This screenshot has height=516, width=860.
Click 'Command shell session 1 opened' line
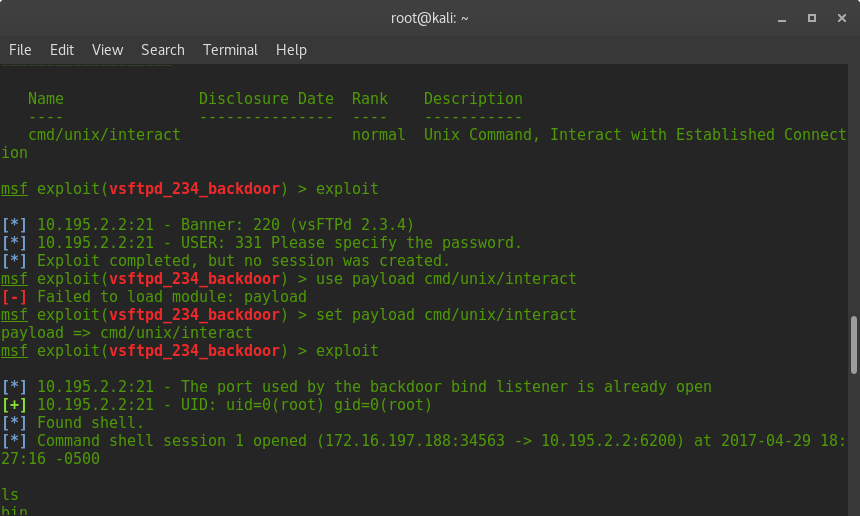[171, 441]
